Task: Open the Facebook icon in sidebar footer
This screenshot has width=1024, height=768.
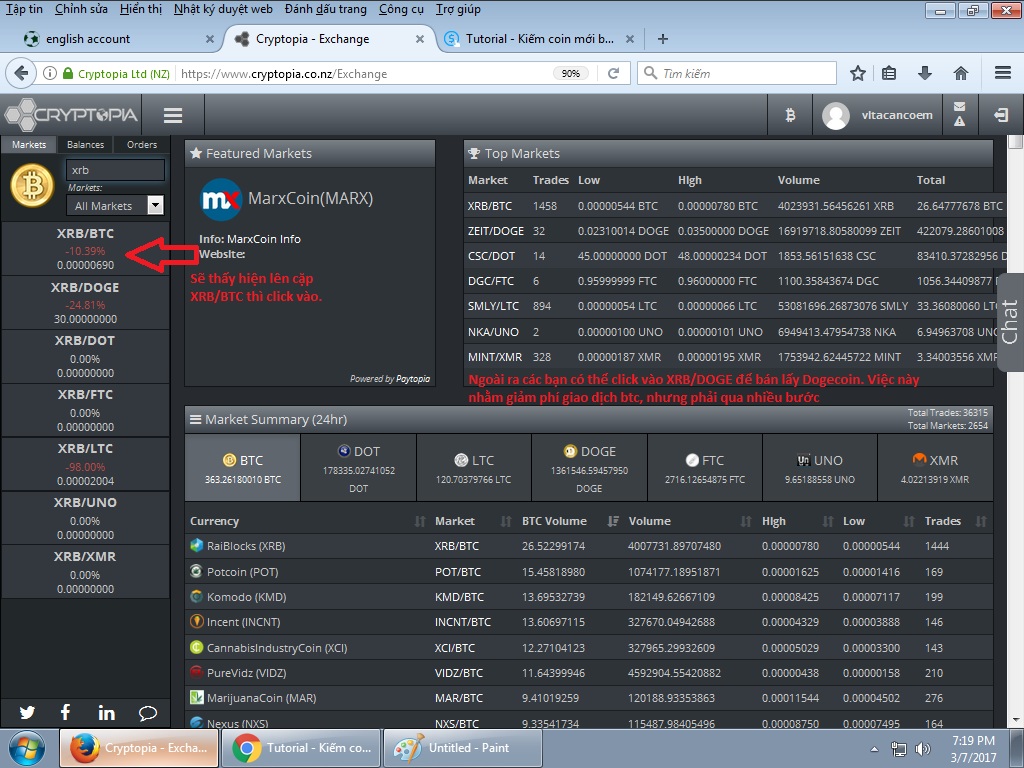Action: tap(65, 712)
